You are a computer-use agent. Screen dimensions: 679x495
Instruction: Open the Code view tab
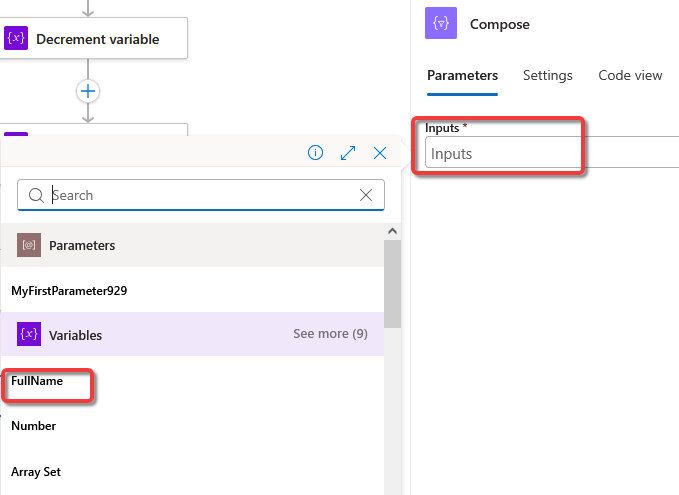630,75
